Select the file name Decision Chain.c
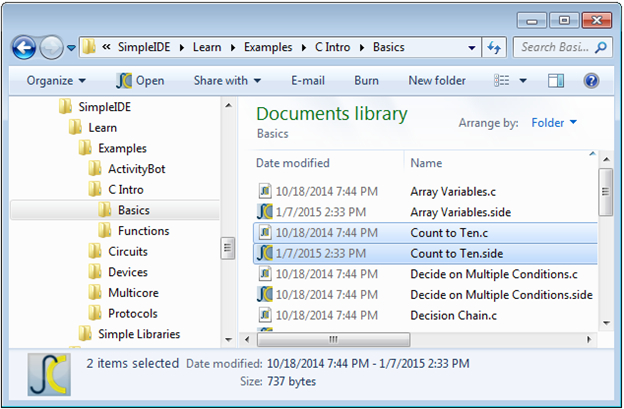 453,316
